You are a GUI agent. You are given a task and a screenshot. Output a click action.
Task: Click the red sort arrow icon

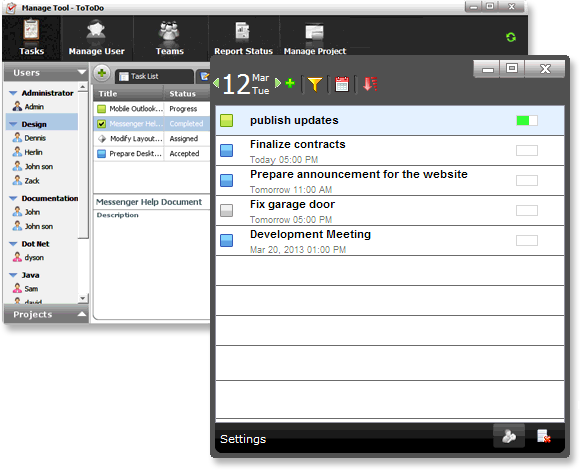pyautogui.click(x=370, y=84)
